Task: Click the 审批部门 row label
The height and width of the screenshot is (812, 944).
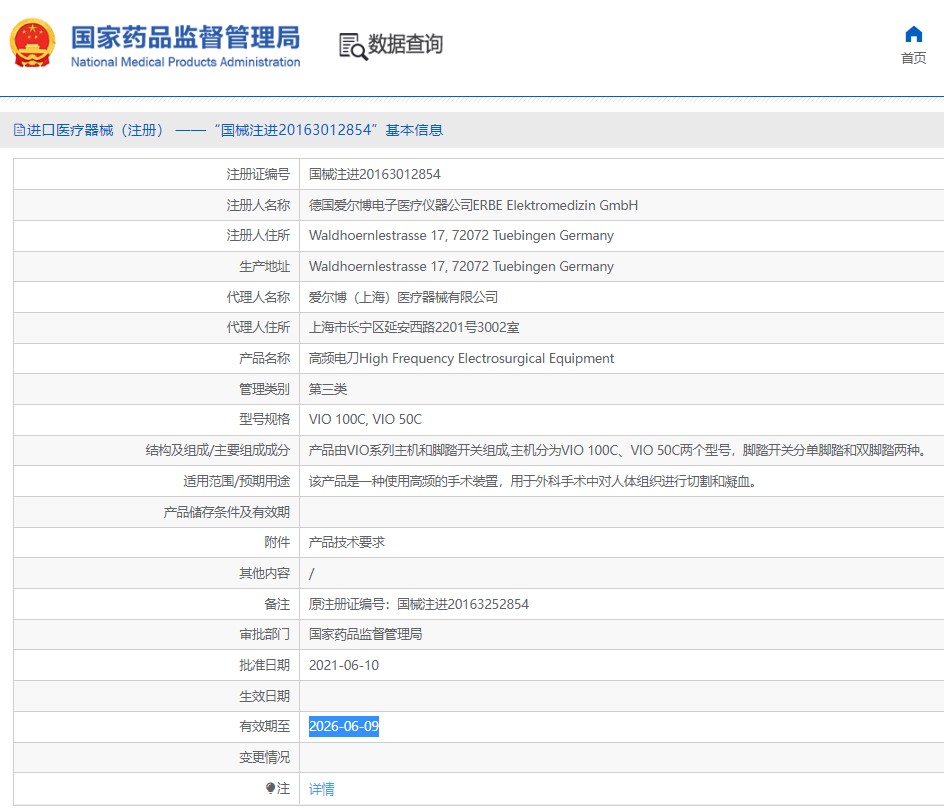Action: (x=264, y=634)
